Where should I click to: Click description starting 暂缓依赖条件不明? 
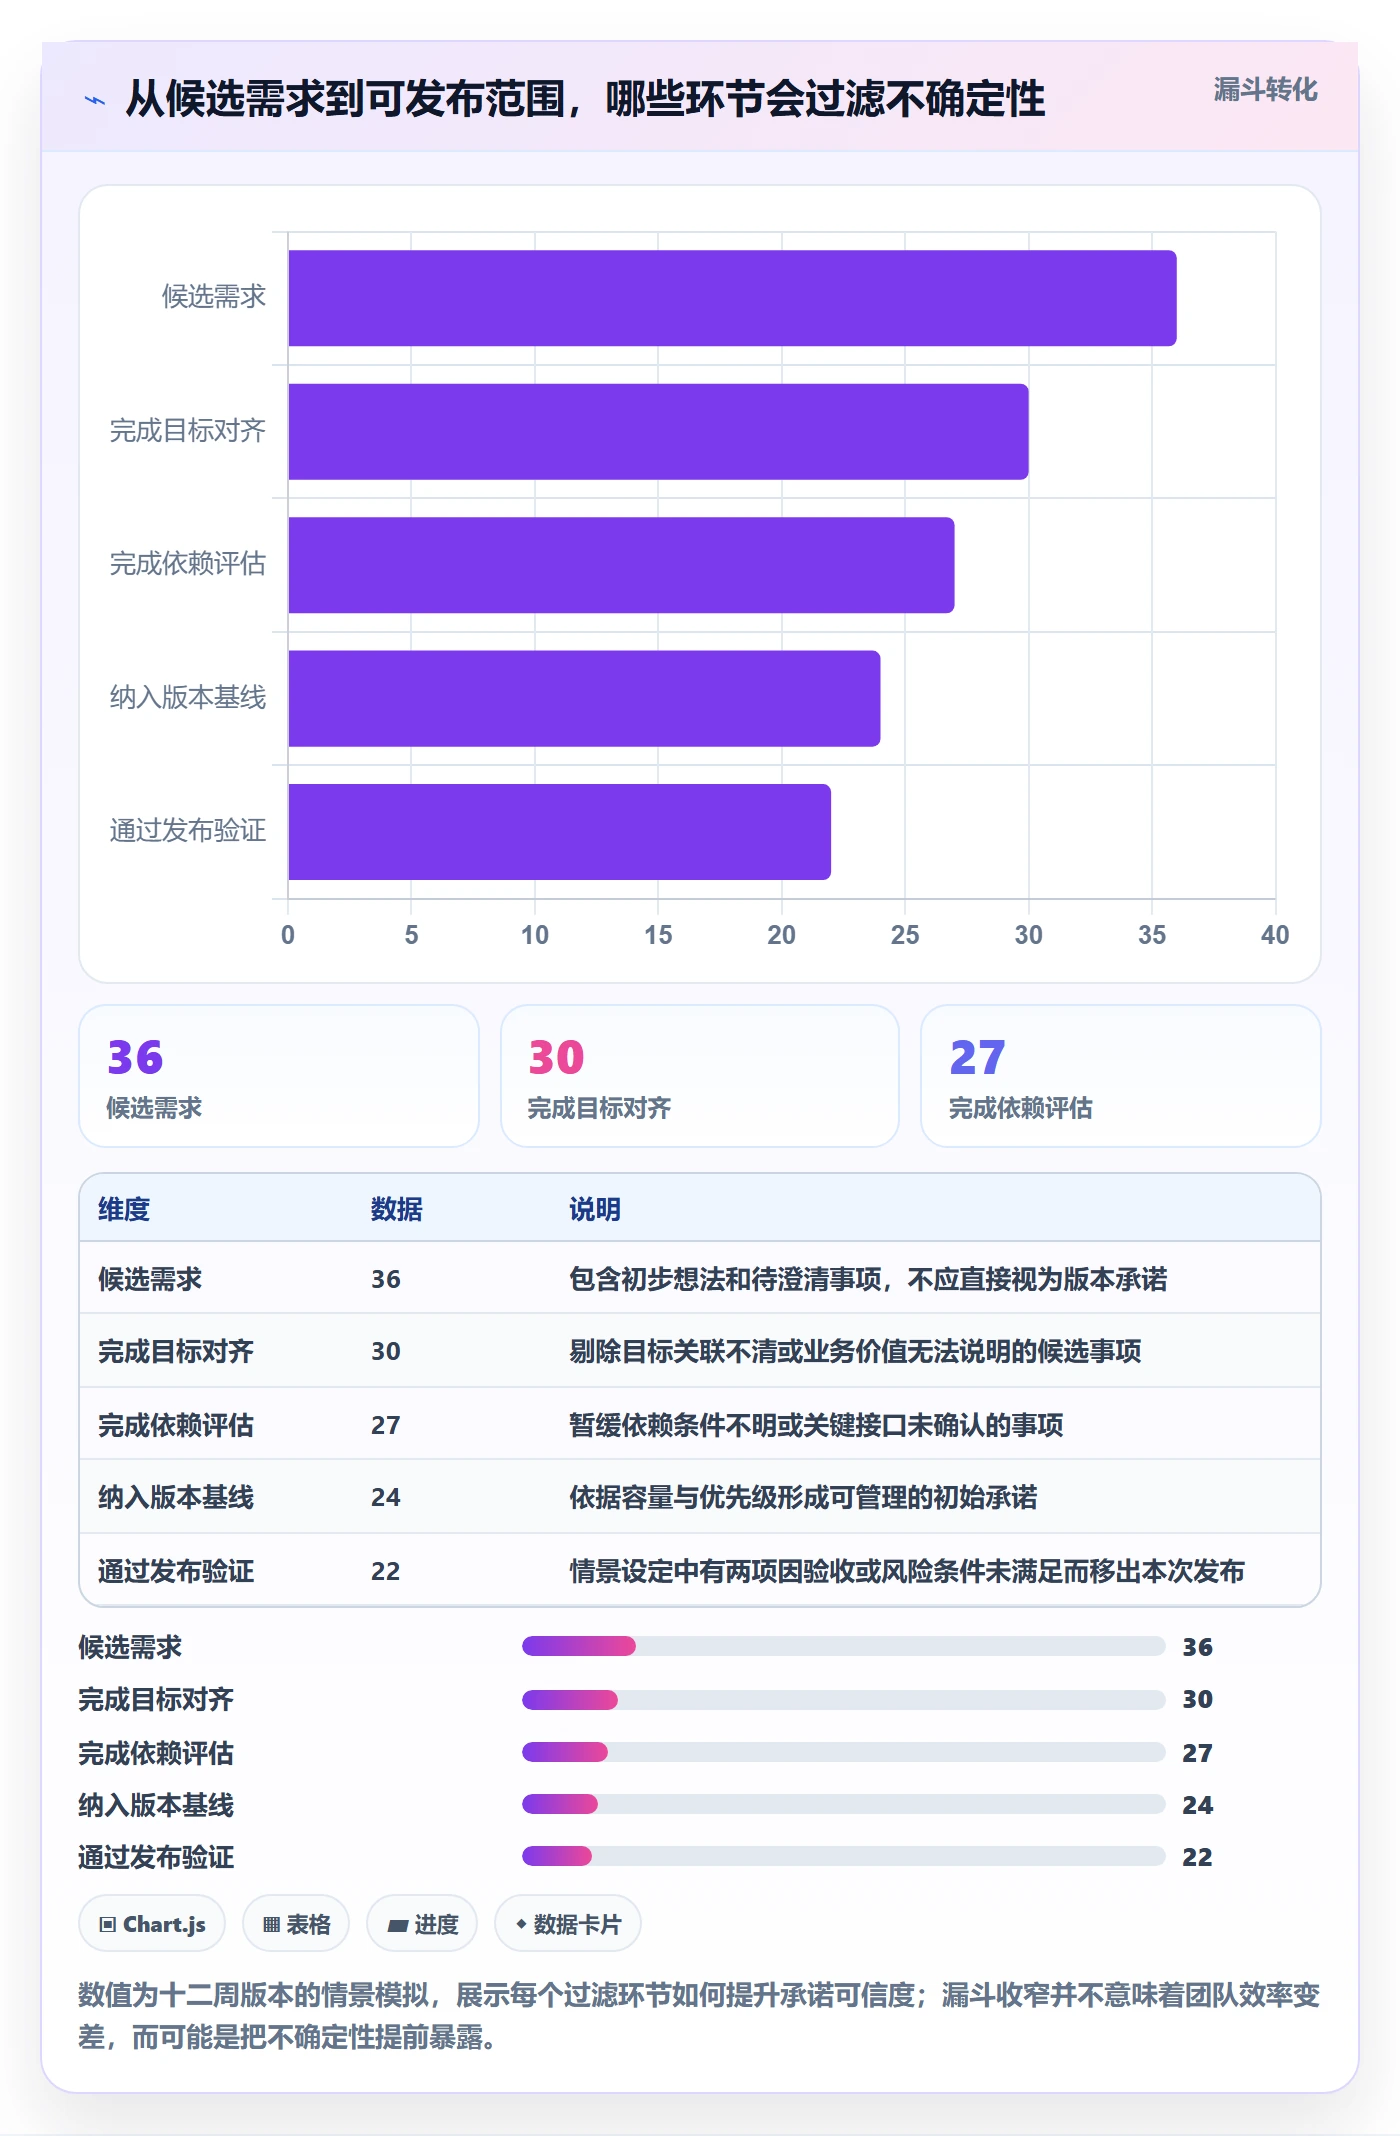(x=816, y=1425)
